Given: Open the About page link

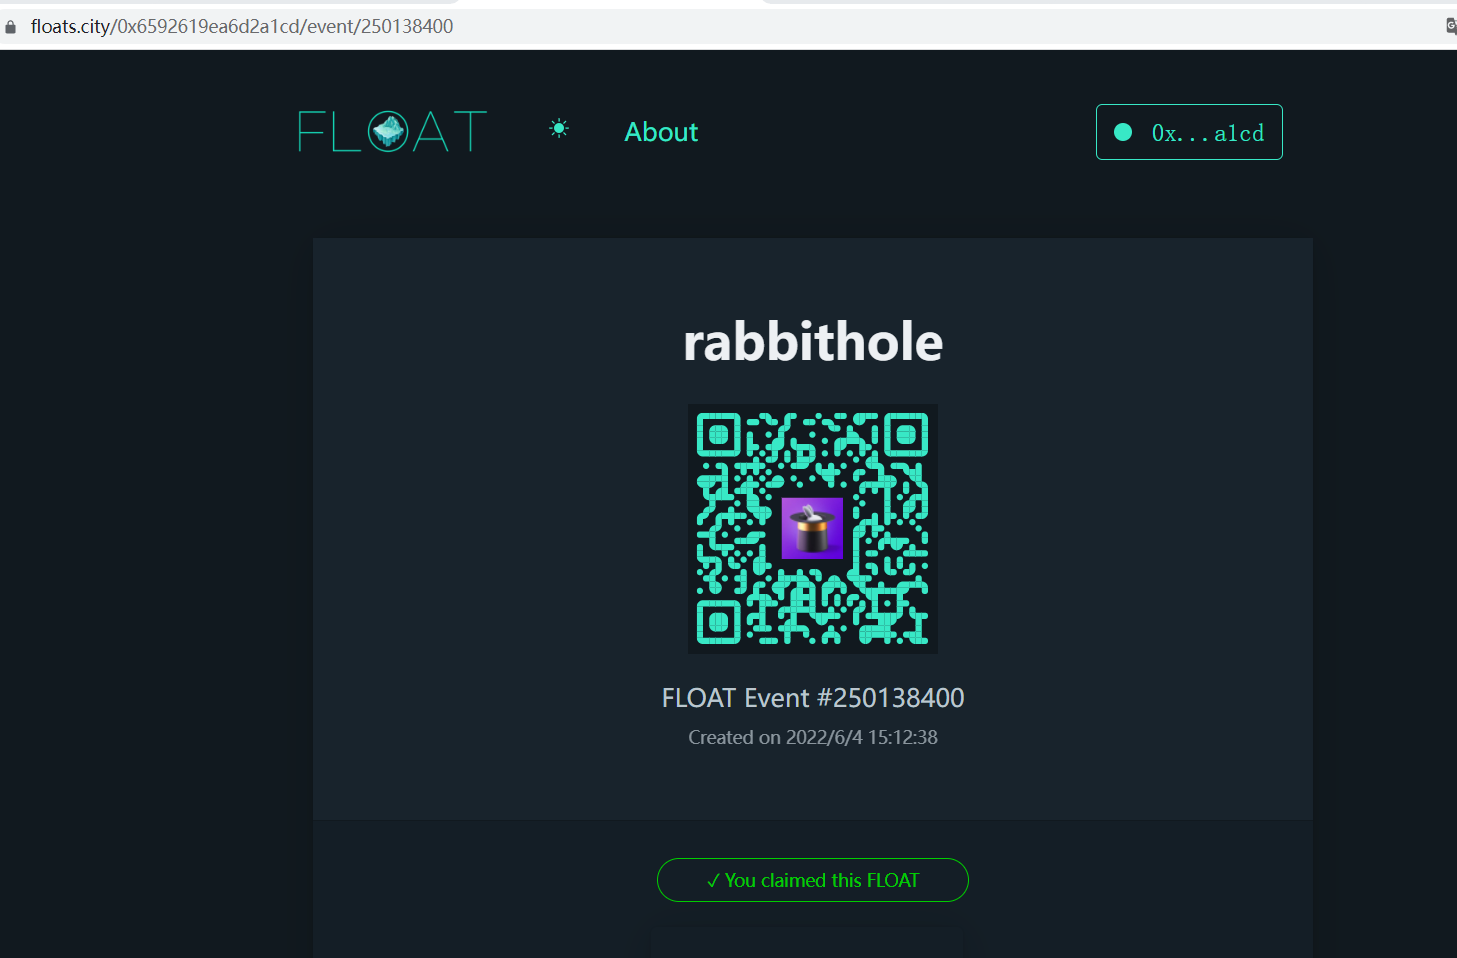Looking at the screenshot, I should (x=661, y=132).
